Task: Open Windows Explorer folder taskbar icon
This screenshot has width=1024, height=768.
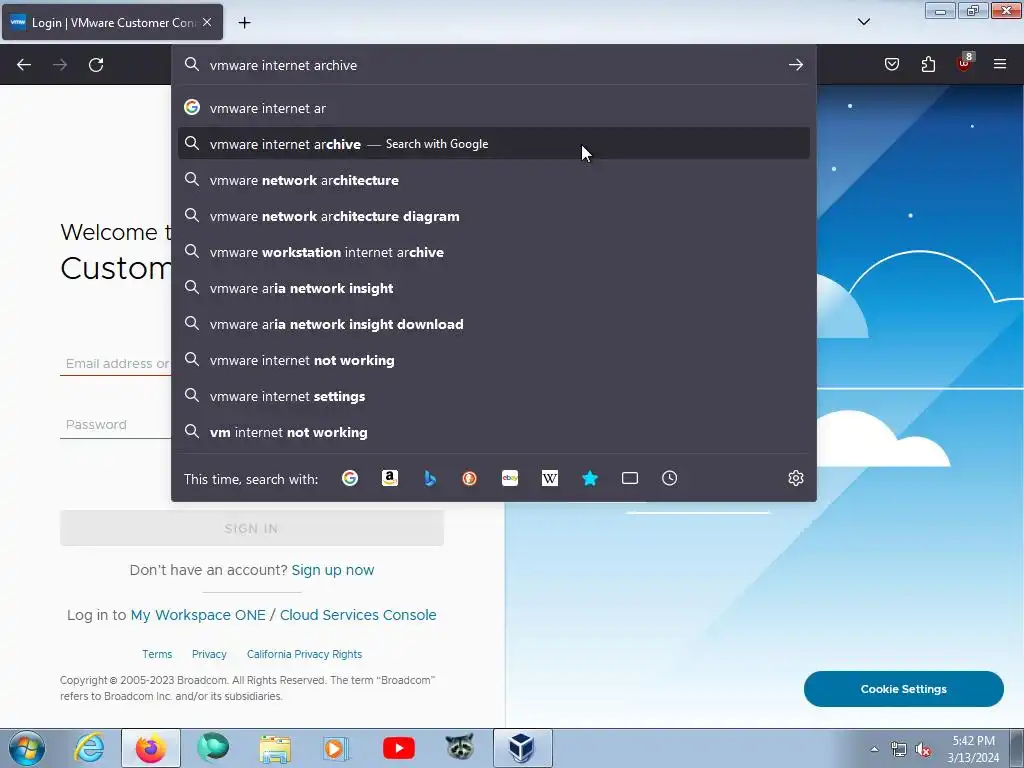Action: pyautogui.click(x=275, y=748)
